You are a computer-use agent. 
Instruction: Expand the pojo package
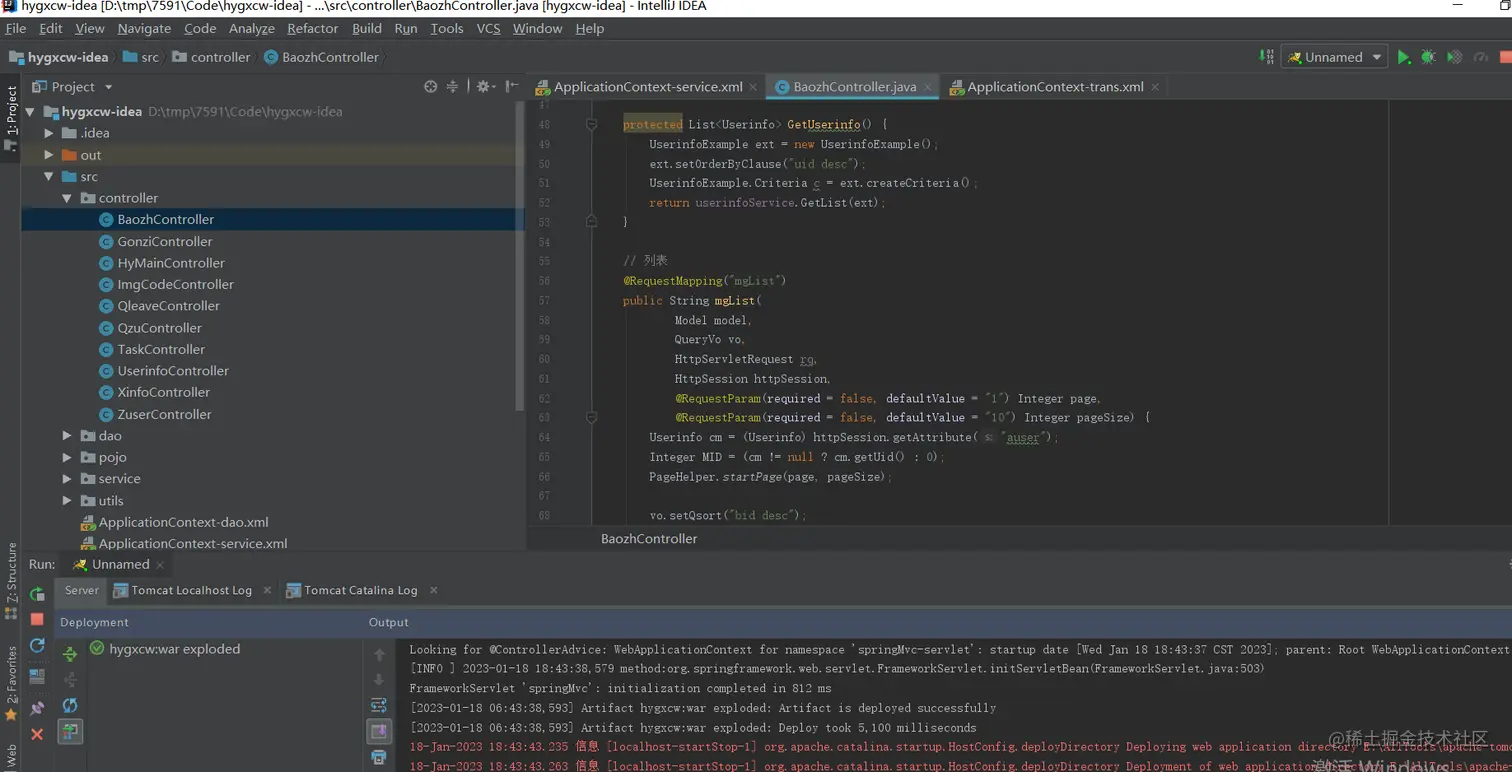tap(67, 457)
